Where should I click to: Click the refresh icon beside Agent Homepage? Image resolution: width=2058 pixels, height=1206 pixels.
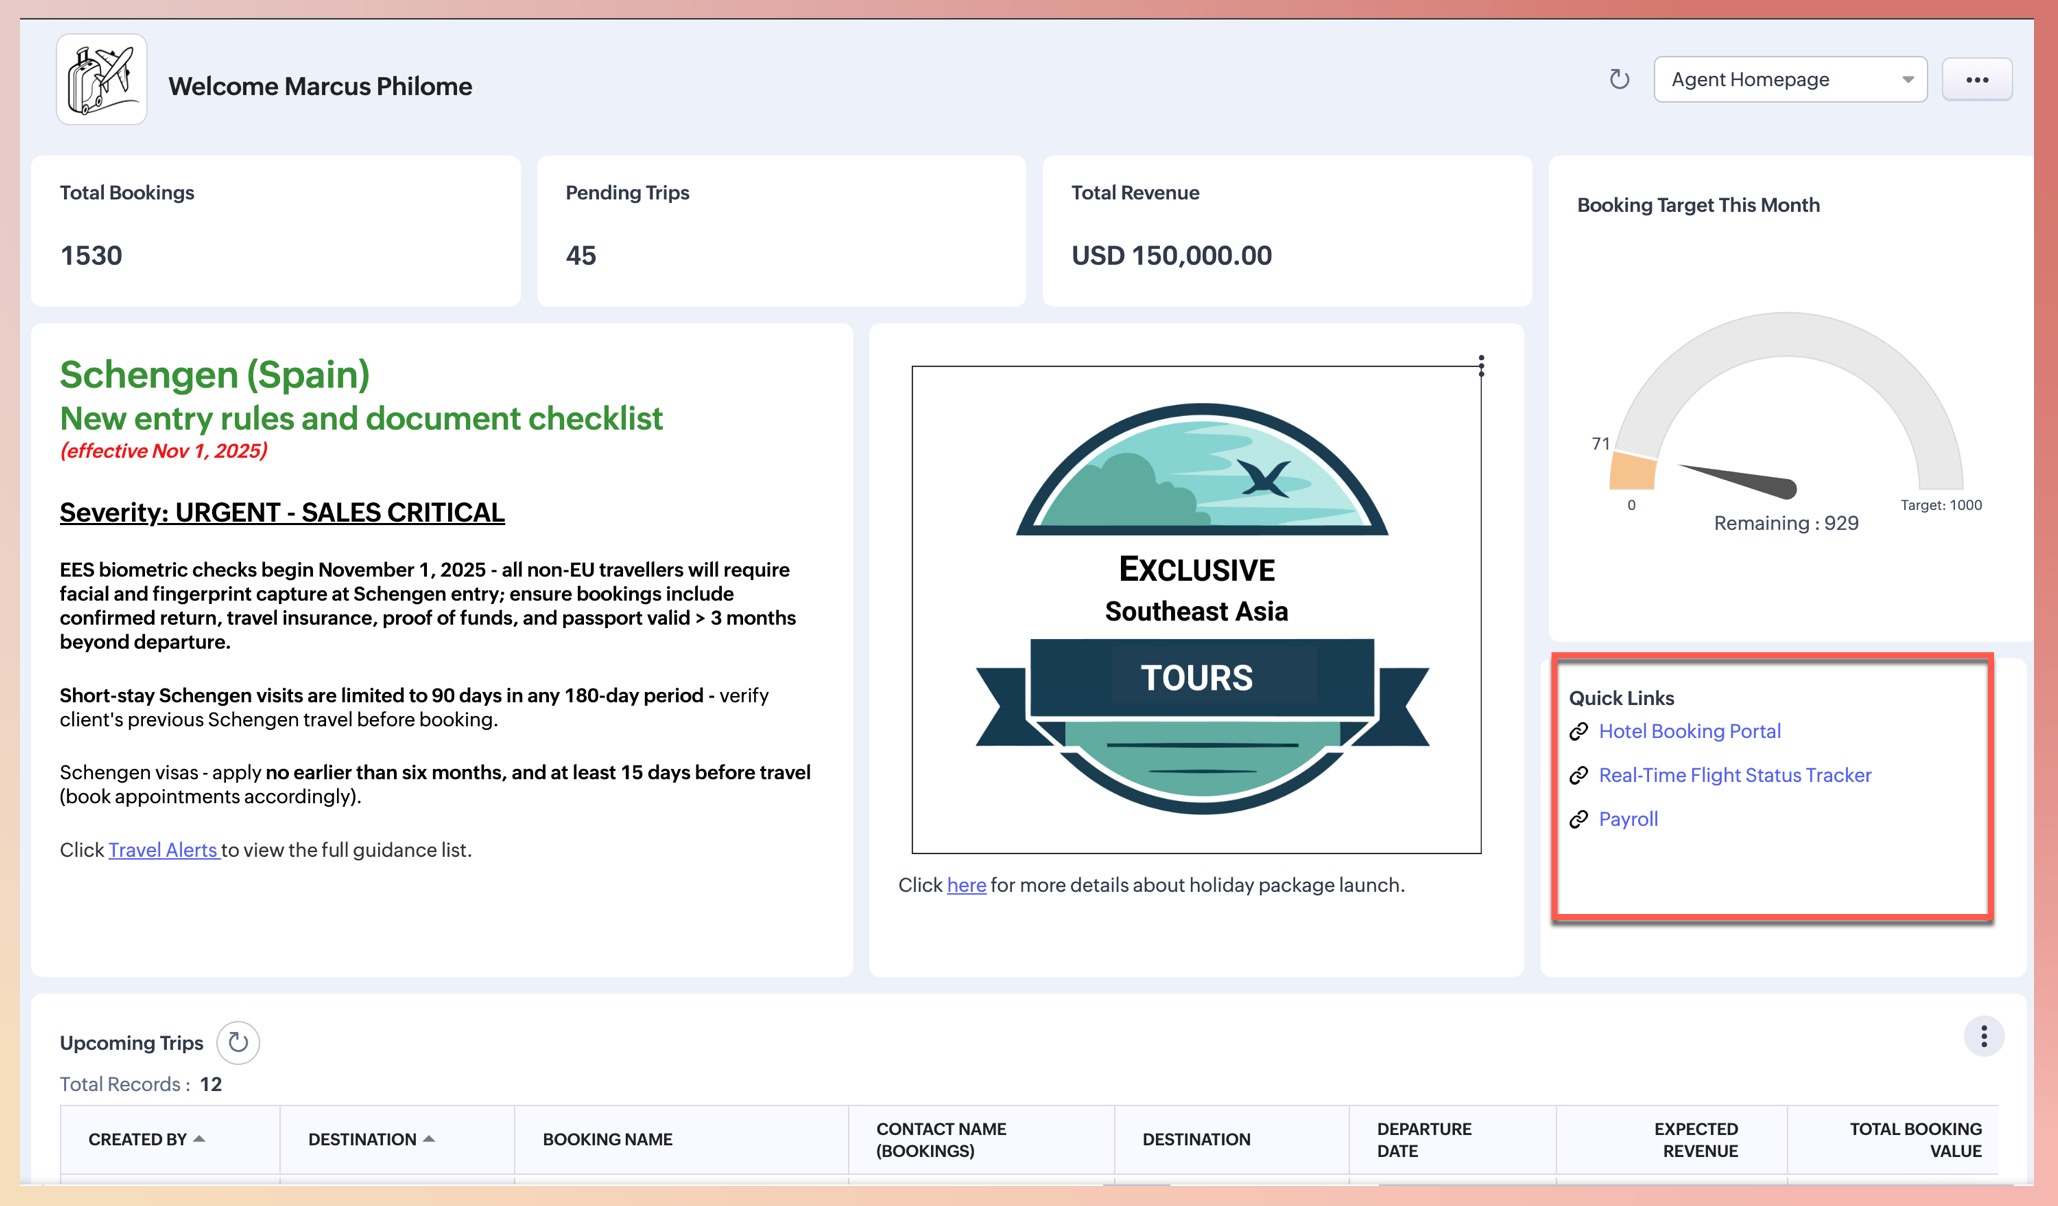click(x=1619, y=79)
